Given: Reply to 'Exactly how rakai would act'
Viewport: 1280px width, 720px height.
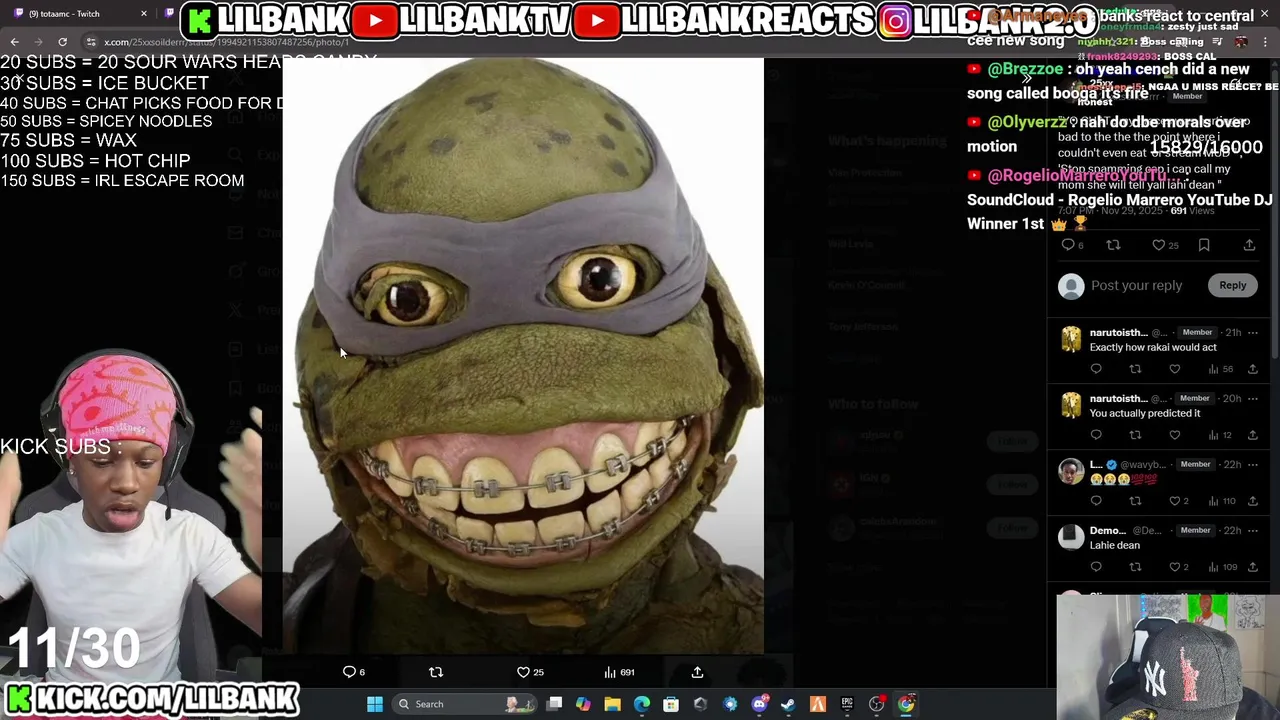Looking at the screenshot, I should point(1096,369).
